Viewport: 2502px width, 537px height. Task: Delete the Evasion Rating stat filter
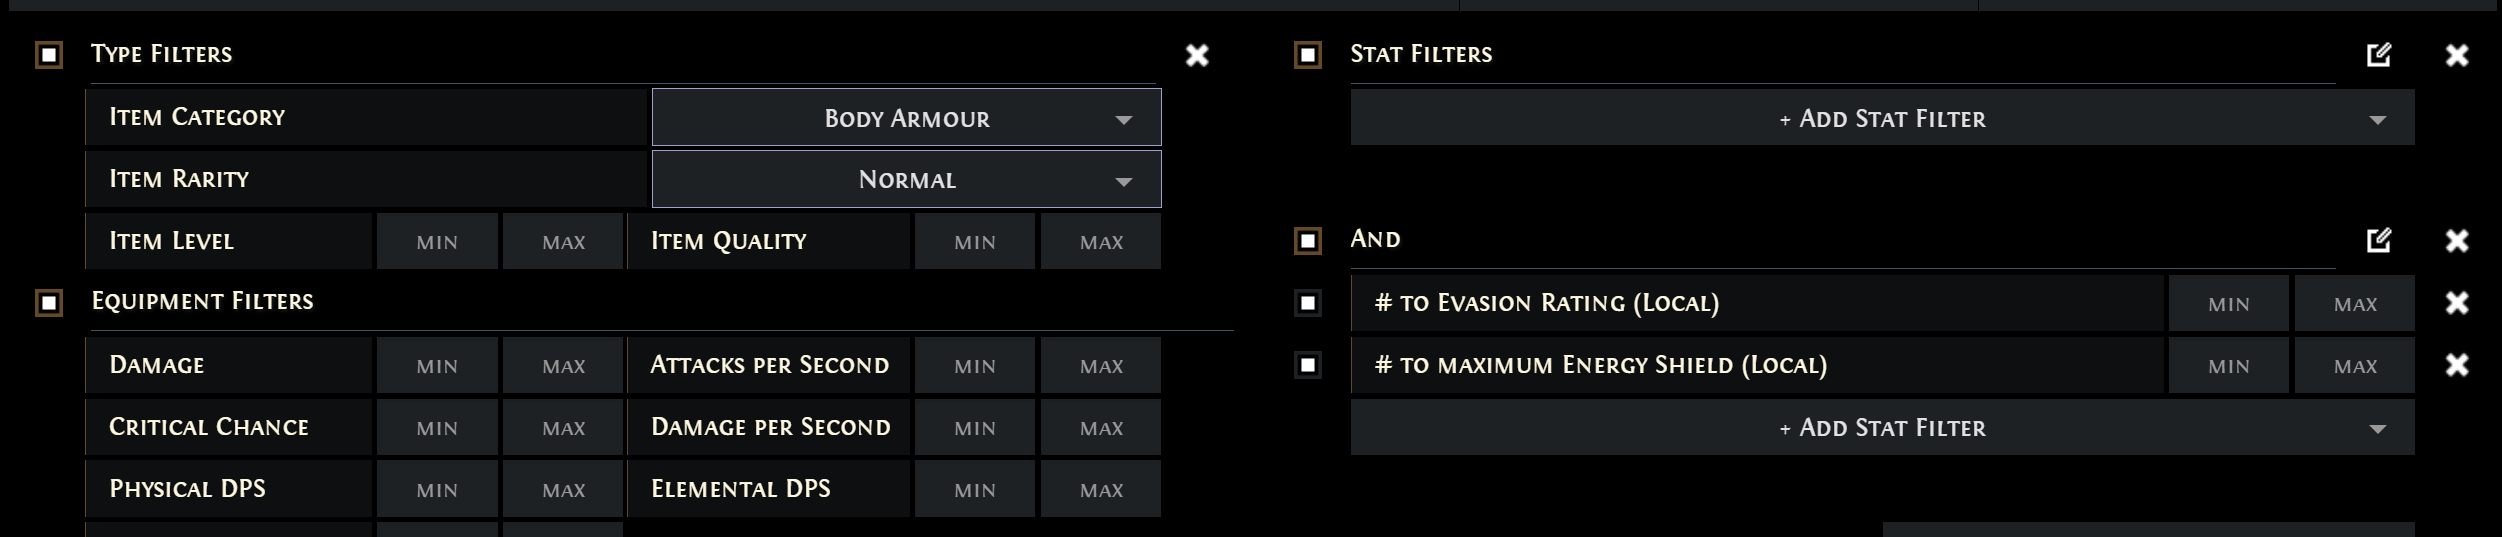coord(2457,303)
